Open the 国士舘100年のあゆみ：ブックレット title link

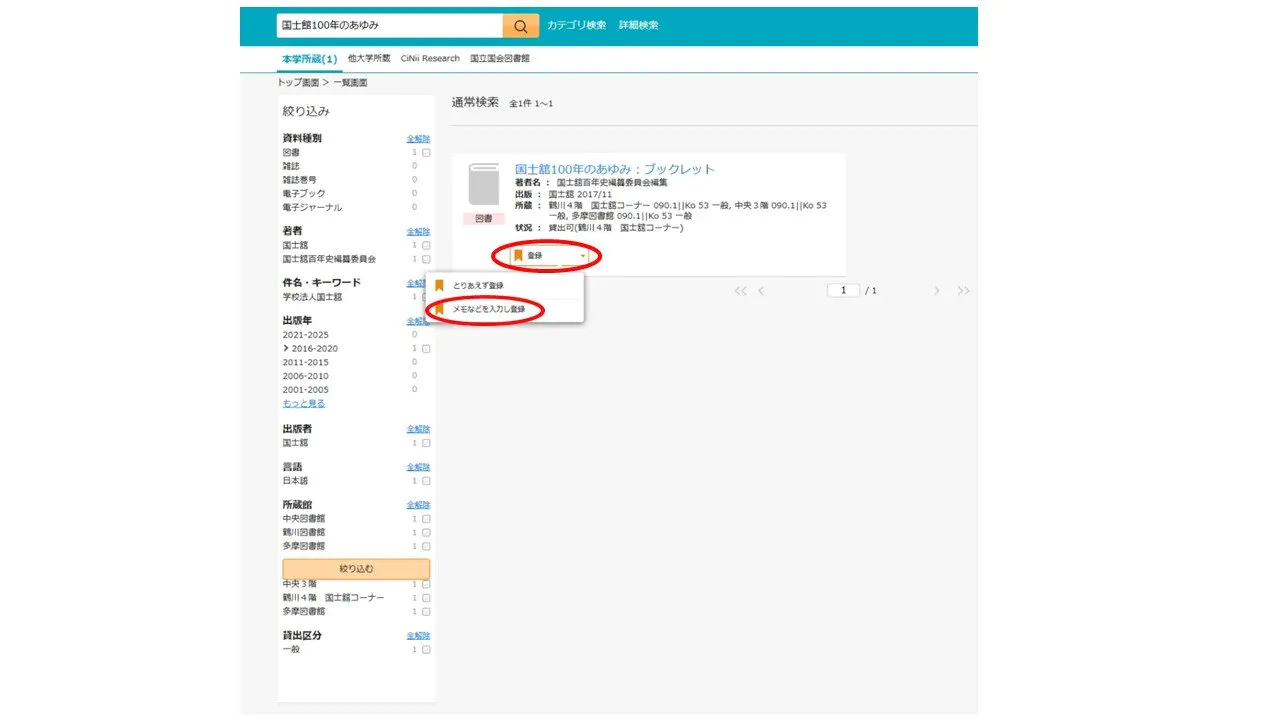click(x=615, y=169)
